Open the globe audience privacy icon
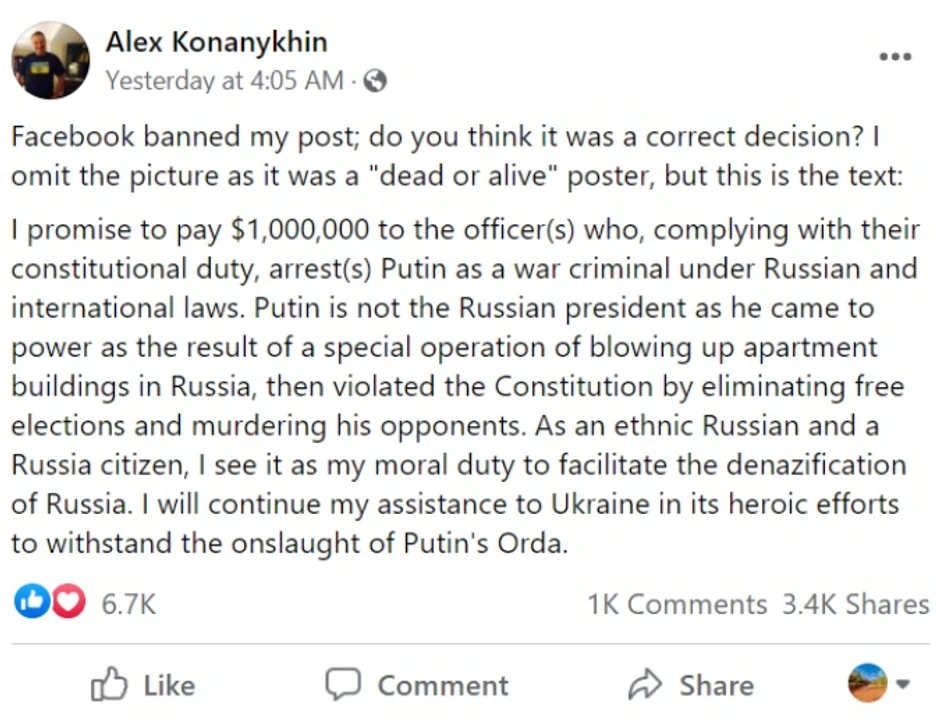This screenshot has height=722, width=940. [374, 81]
